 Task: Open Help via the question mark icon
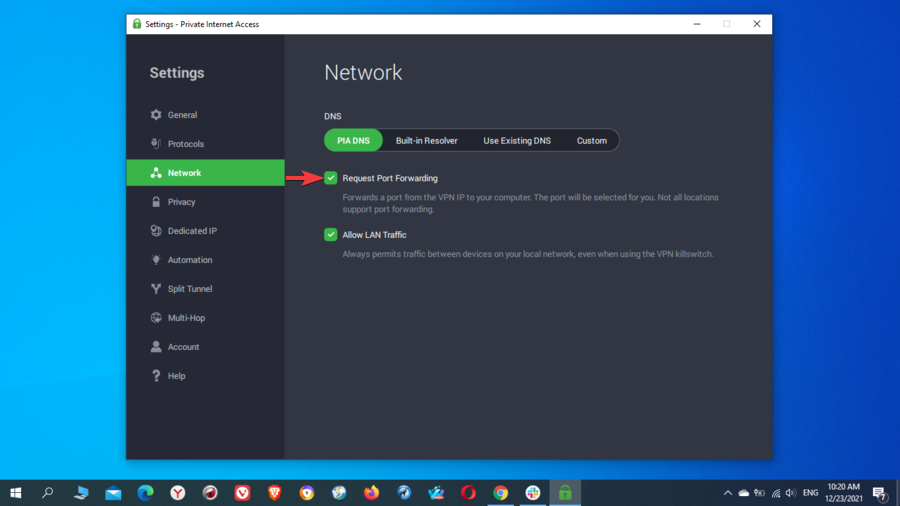(x=156, y=376)
